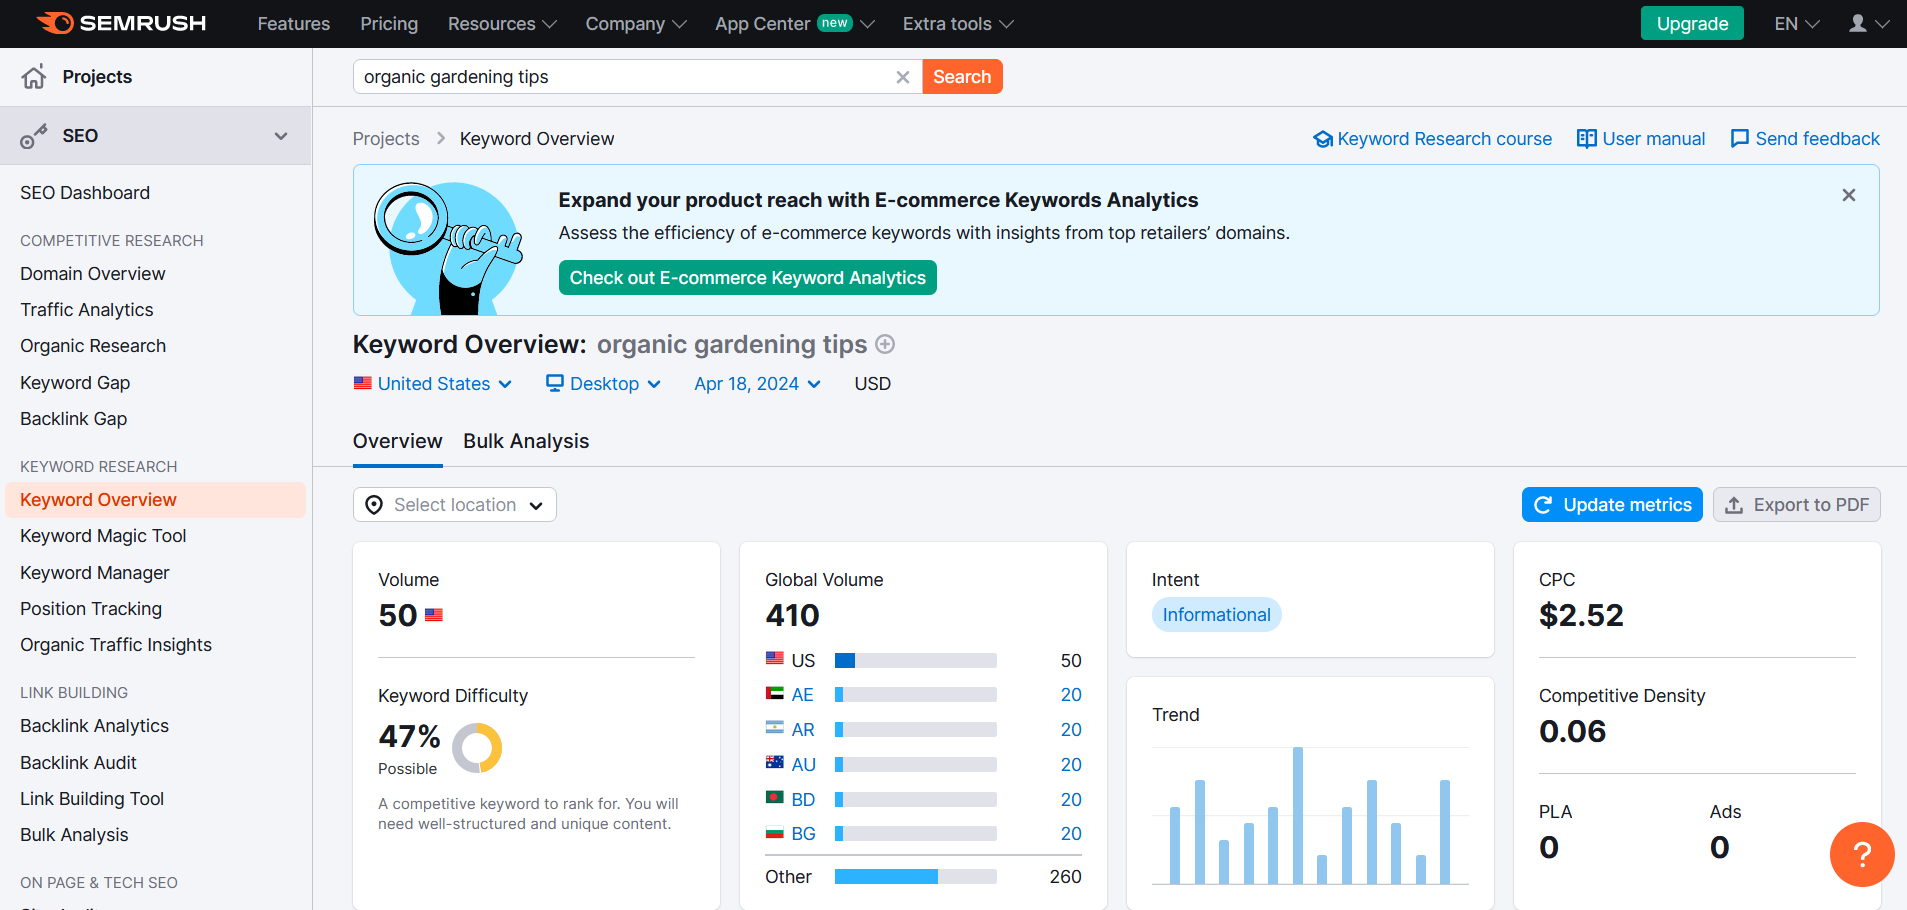Open Link Building Tool in the sidebar
This screenshot has height=910, width=1907.
[92, 799]
